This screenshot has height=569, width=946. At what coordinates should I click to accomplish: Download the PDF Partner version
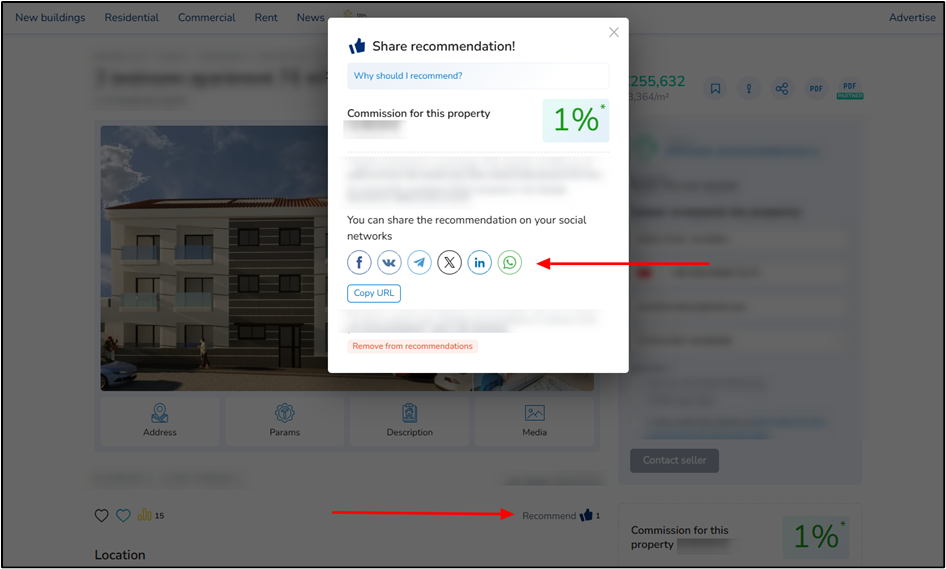click(849, 89)
